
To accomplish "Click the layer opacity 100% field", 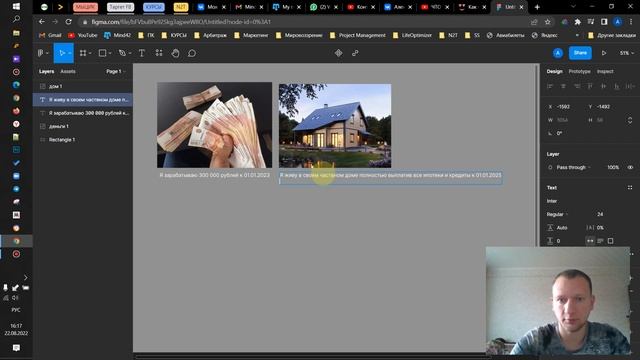I will pyautogui.click(x=613, y=167).
